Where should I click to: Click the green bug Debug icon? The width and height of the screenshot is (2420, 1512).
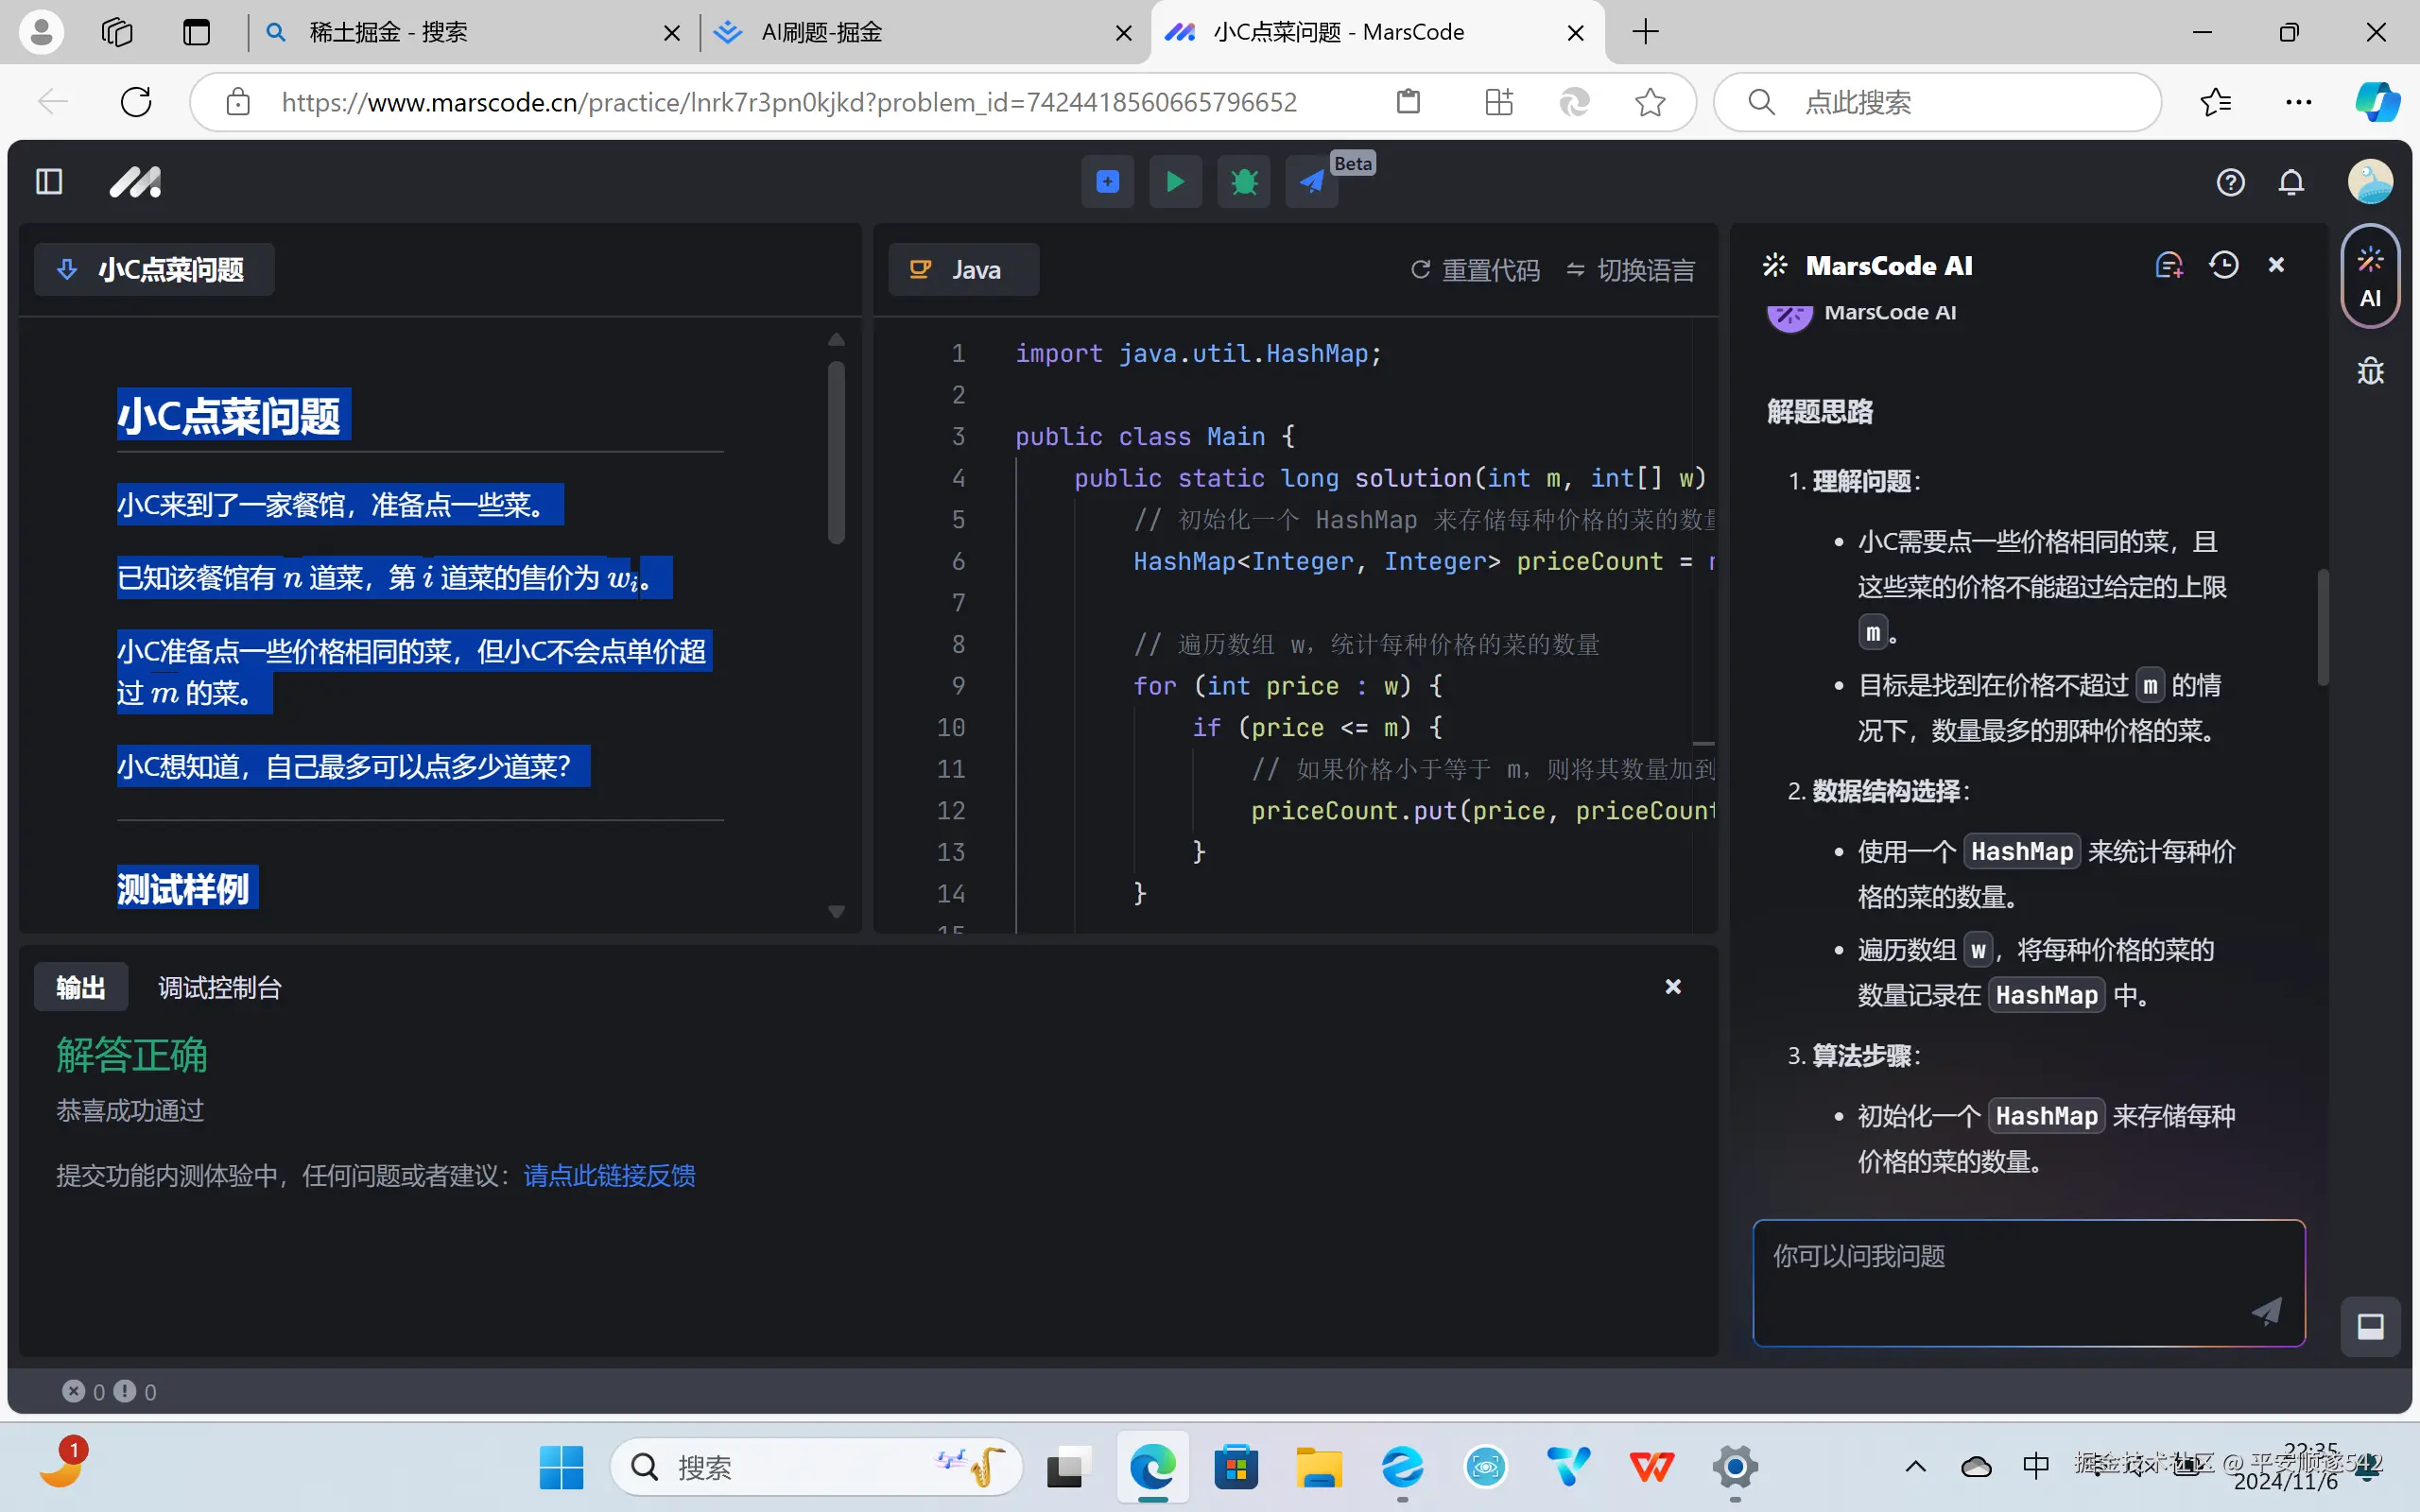[1243, 182]
